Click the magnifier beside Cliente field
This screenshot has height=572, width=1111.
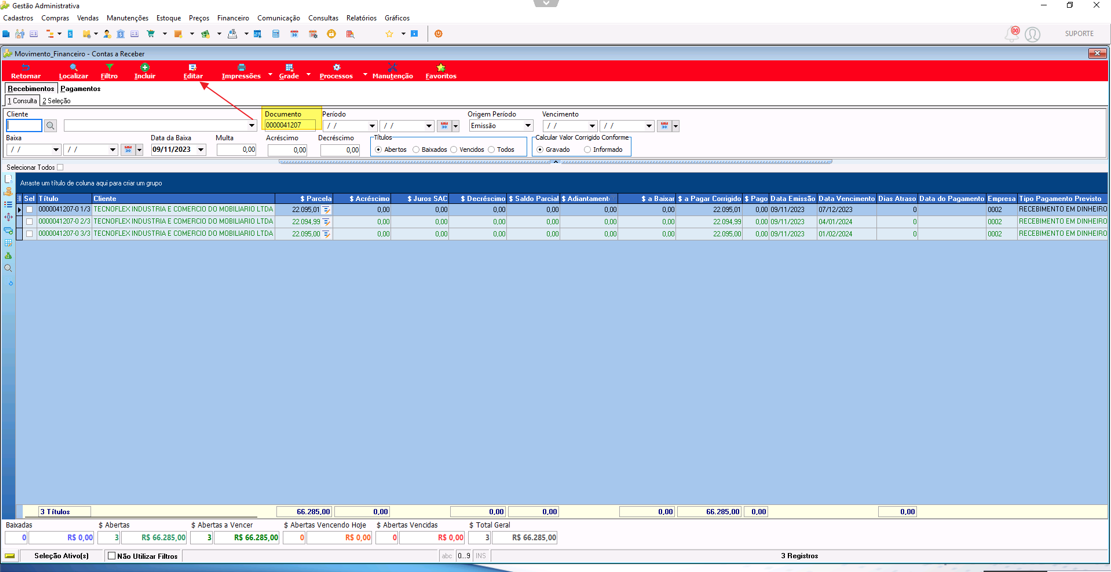(x=51, y=125)
